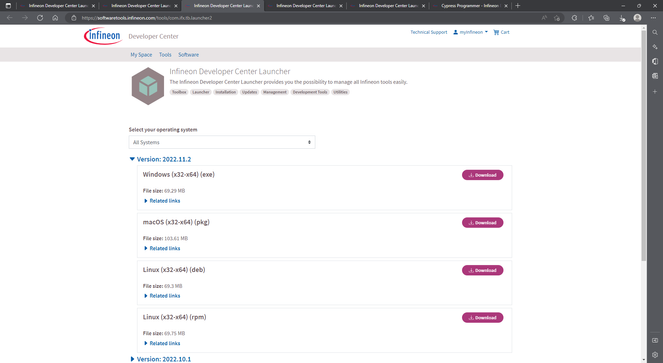Click the sidebar hide panel icon
Screen dimensions: 663x363
point(655,340)
